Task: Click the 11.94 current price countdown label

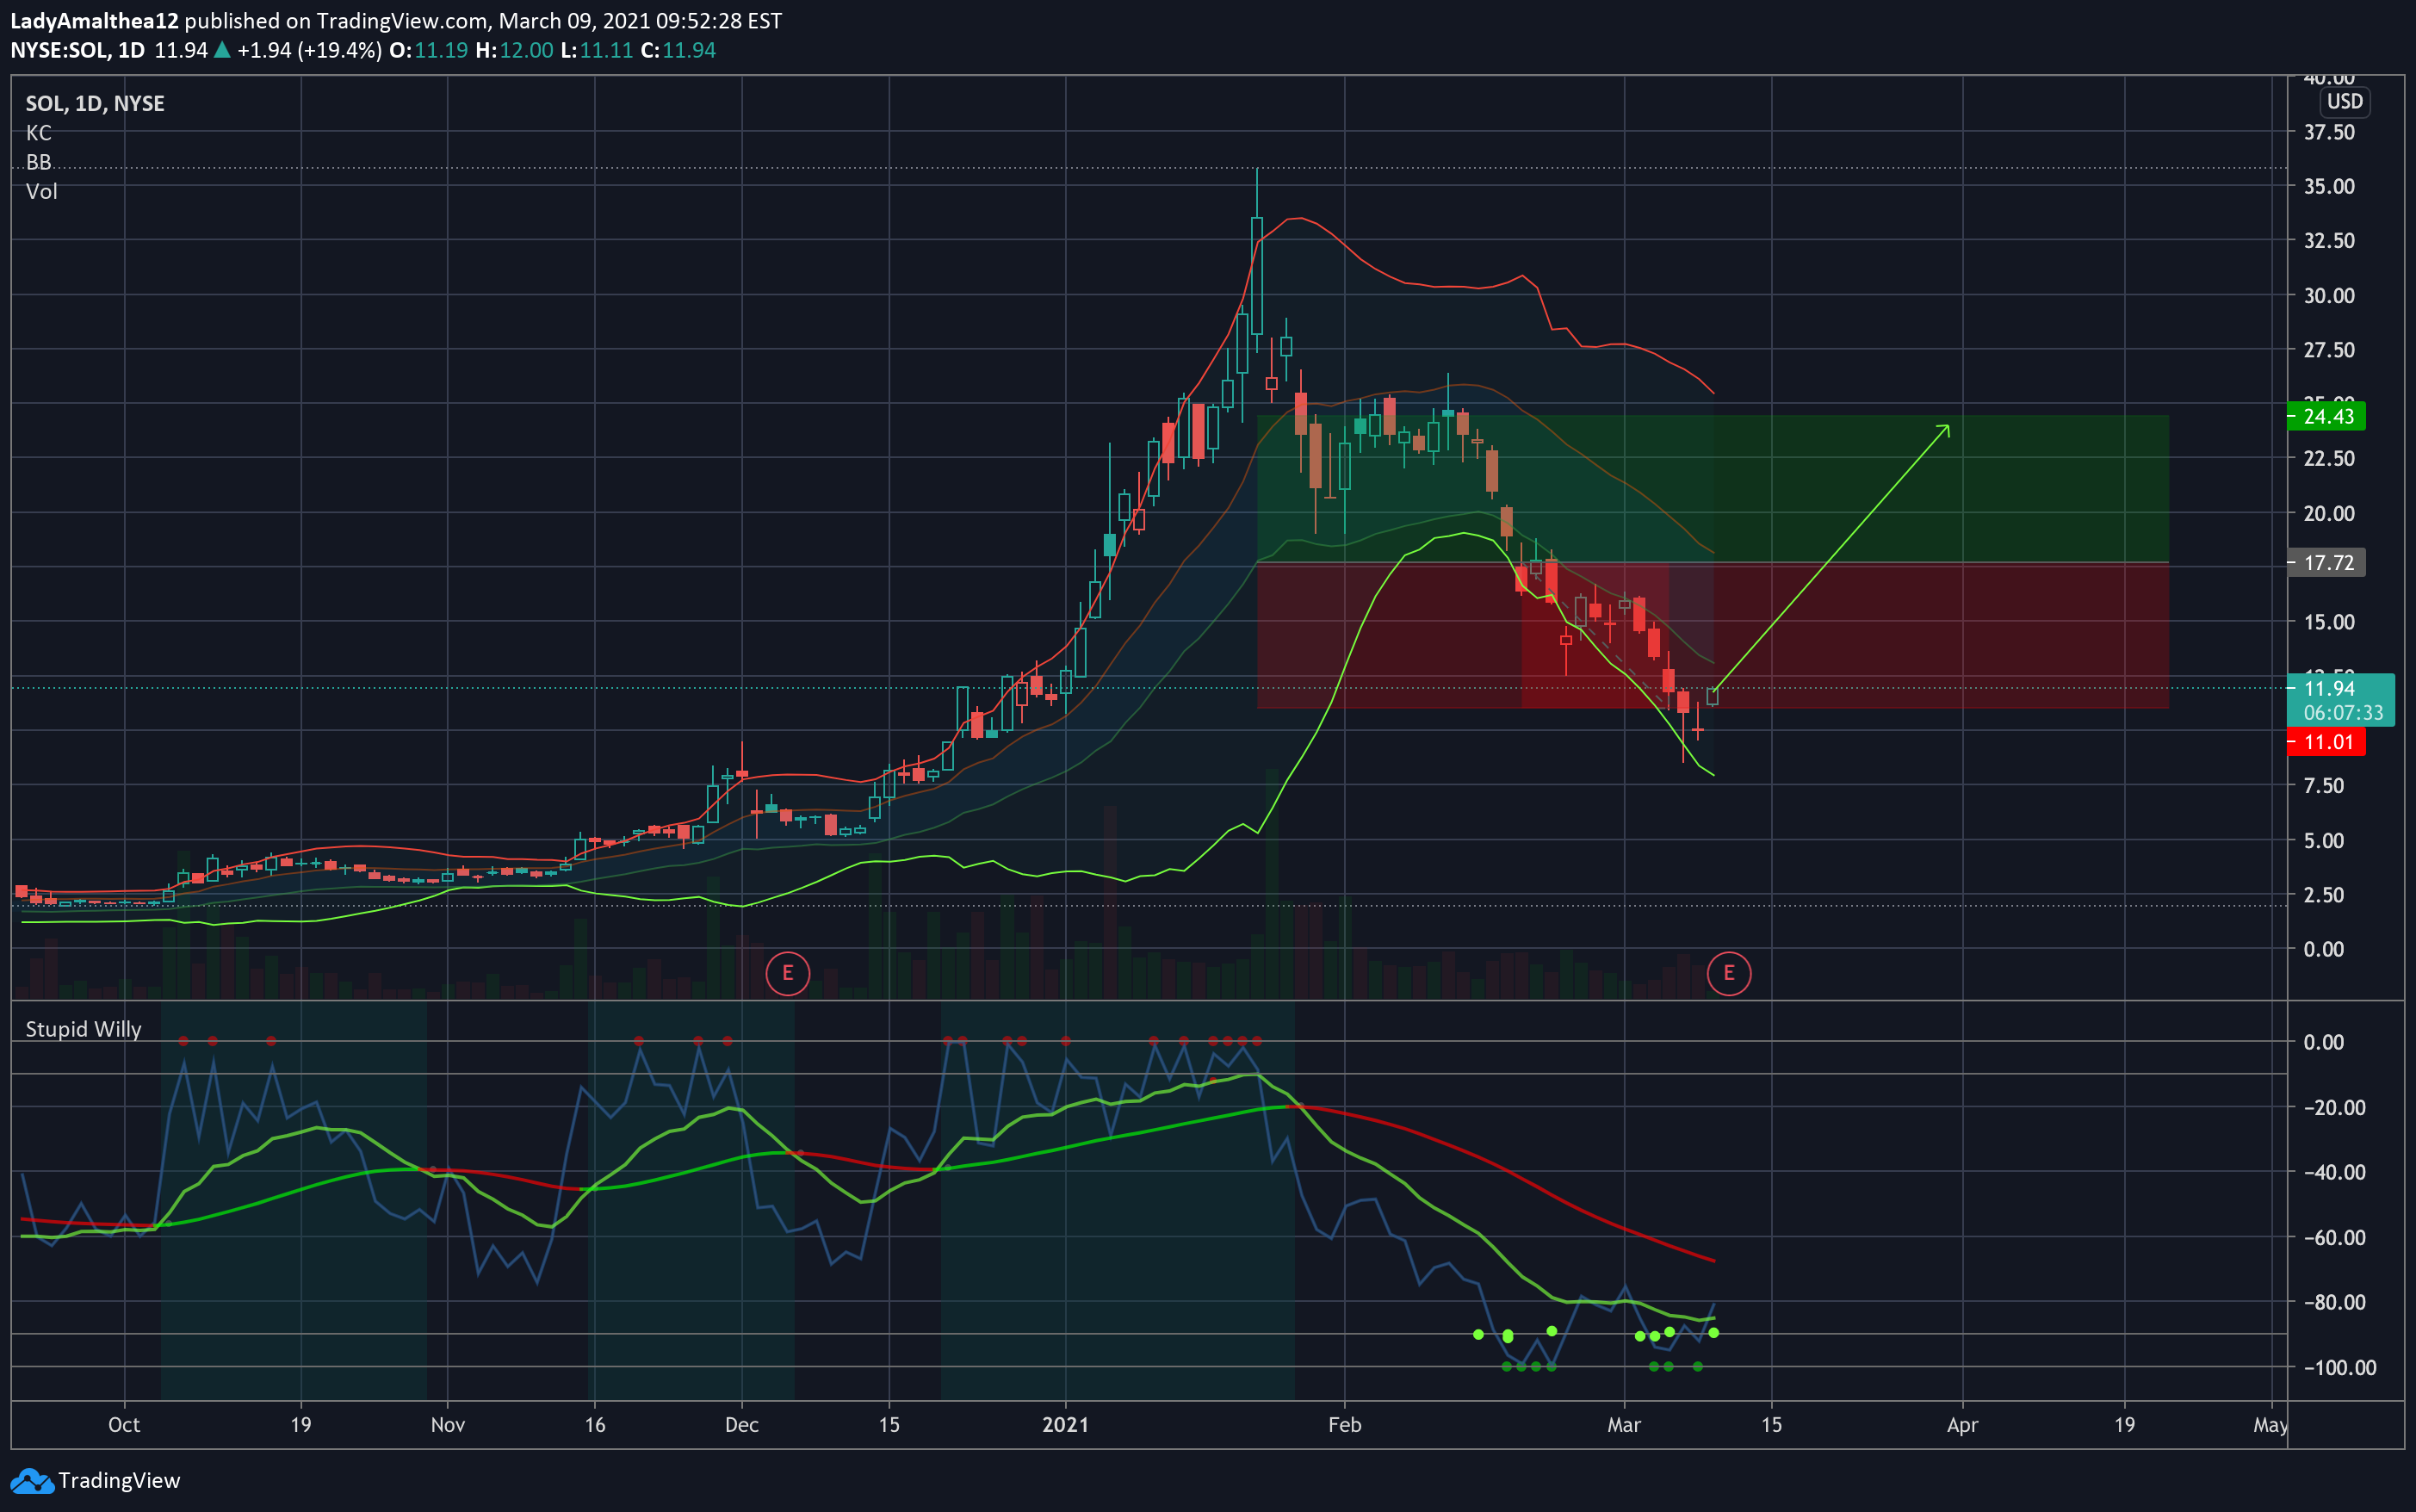Action: 2341,700
